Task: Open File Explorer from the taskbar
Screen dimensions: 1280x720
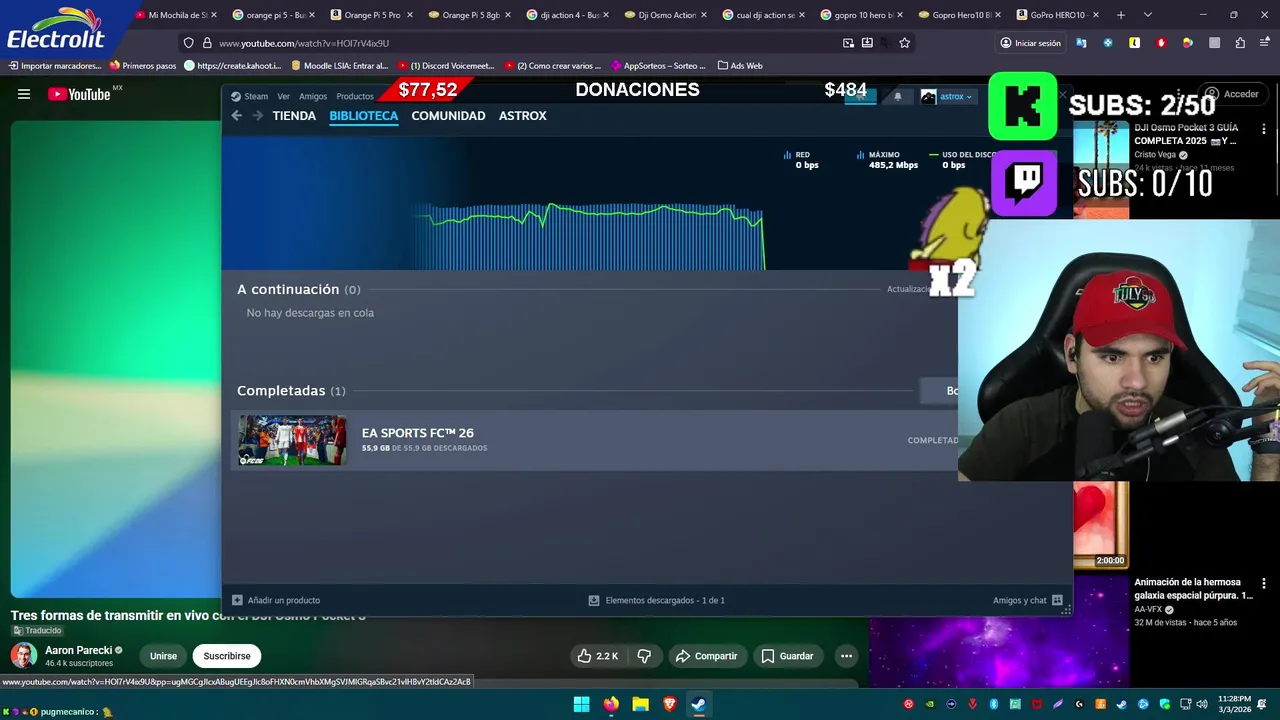Action: pyautogui.click(x=640, y=704)
